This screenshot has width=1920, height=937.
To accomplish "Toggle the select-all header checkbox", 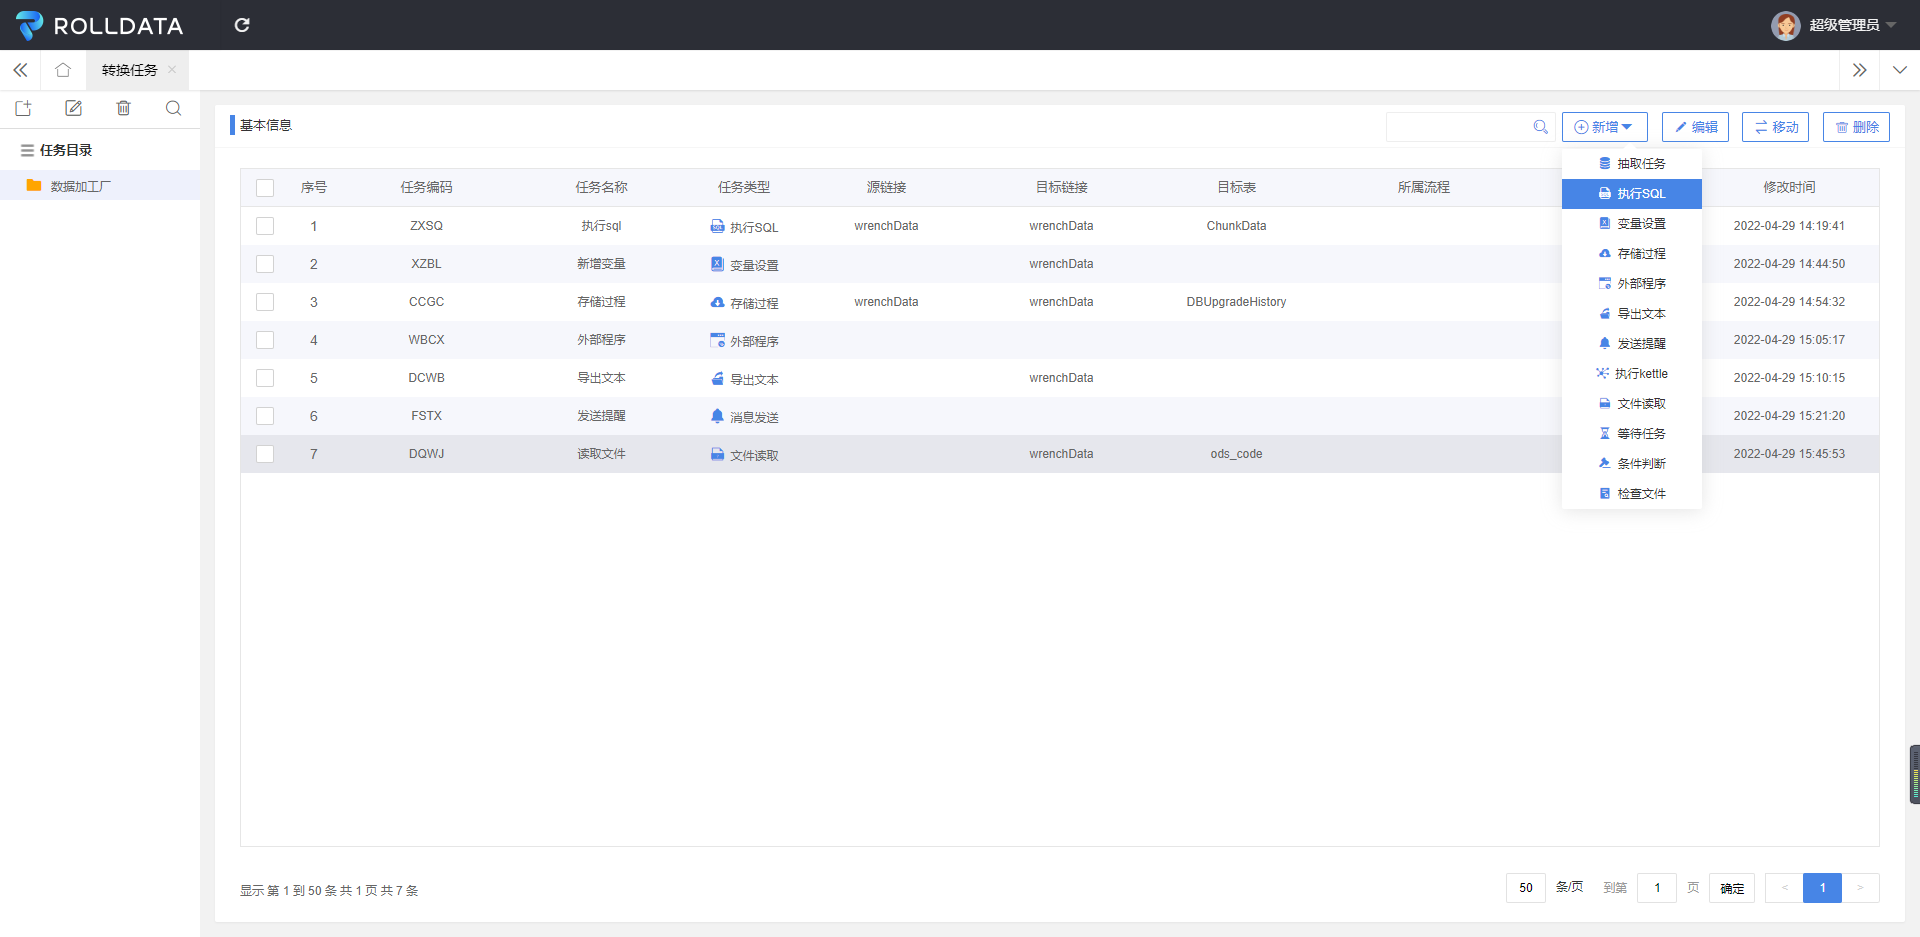I will tap(265, 188).
